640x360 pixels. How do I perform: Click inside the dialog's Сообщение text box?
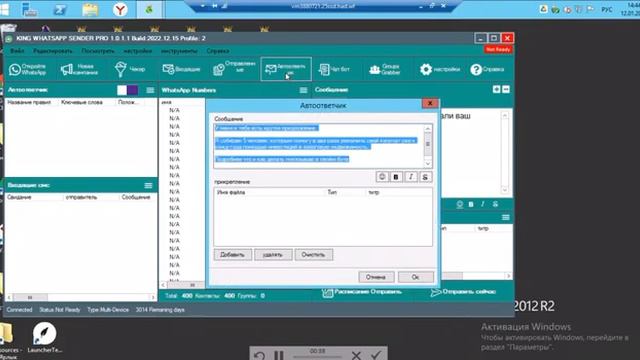point(319,146)
